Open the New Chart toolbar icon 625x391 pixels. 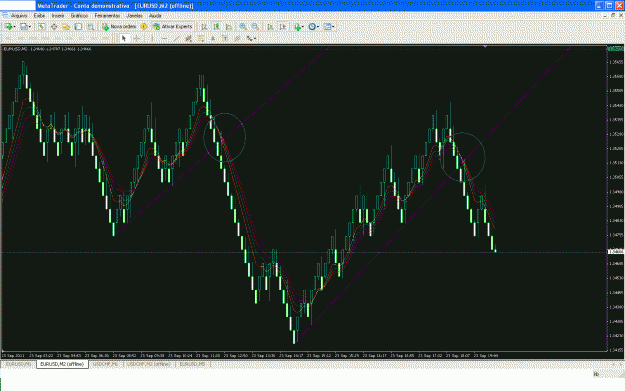8,27
